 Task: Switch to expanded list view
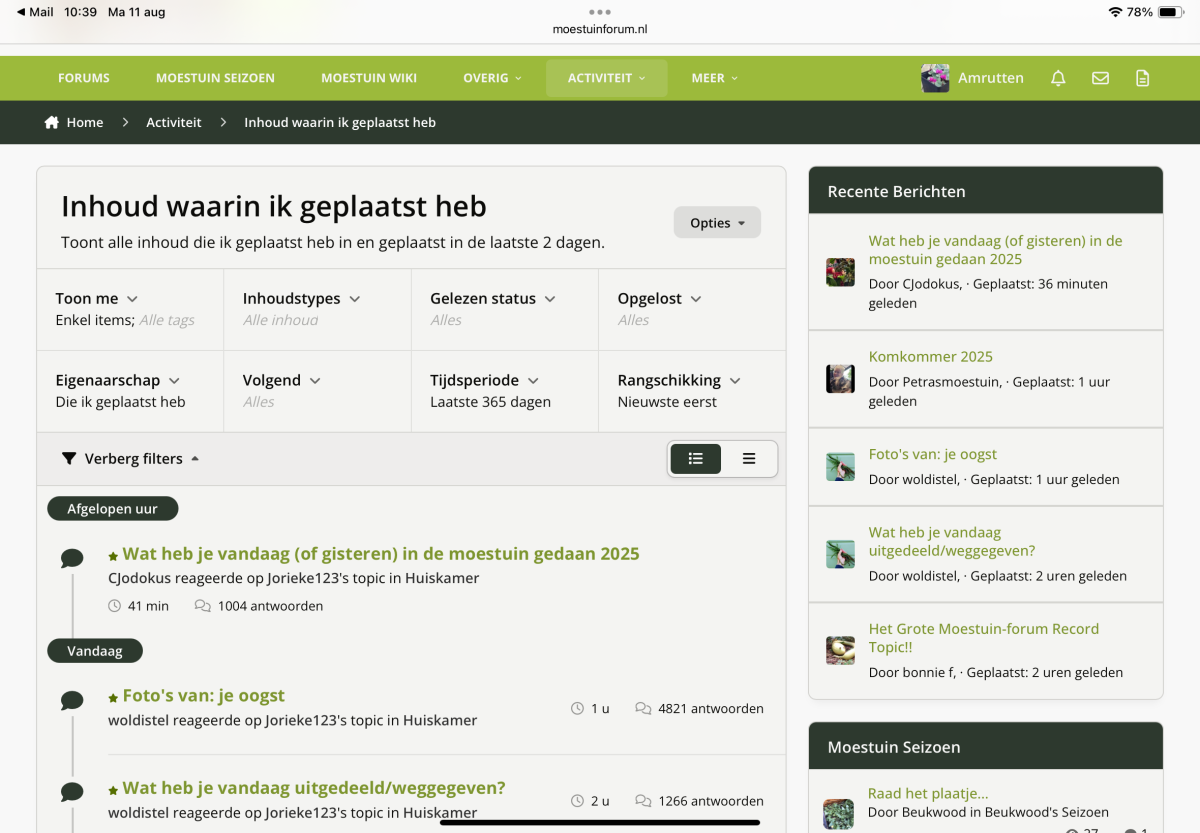(x=696, y=459)
